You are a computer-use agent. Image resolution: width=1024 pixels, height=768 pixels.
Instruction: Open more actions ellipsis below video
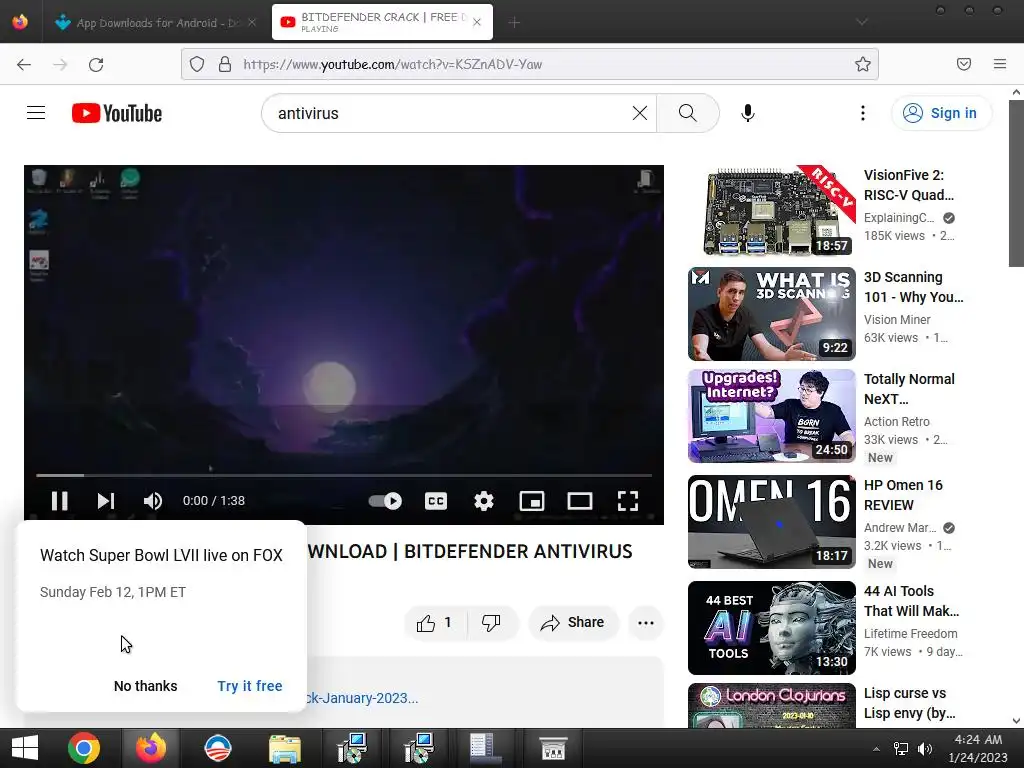pyautogui.click(x=646, y=622)
